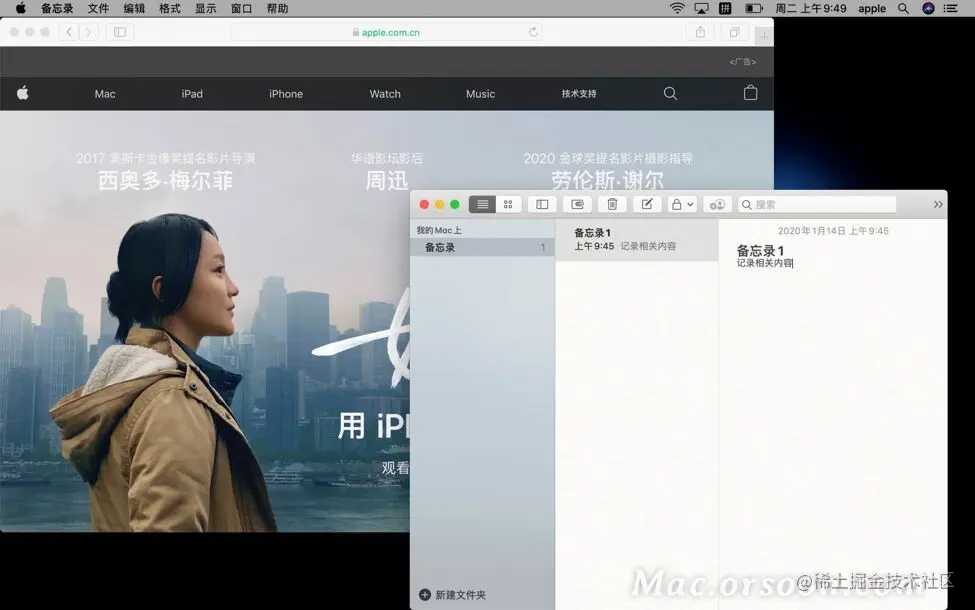The image size is (975, 610).
Task: Go forward in Safari
Action: (x=88, y=32)
